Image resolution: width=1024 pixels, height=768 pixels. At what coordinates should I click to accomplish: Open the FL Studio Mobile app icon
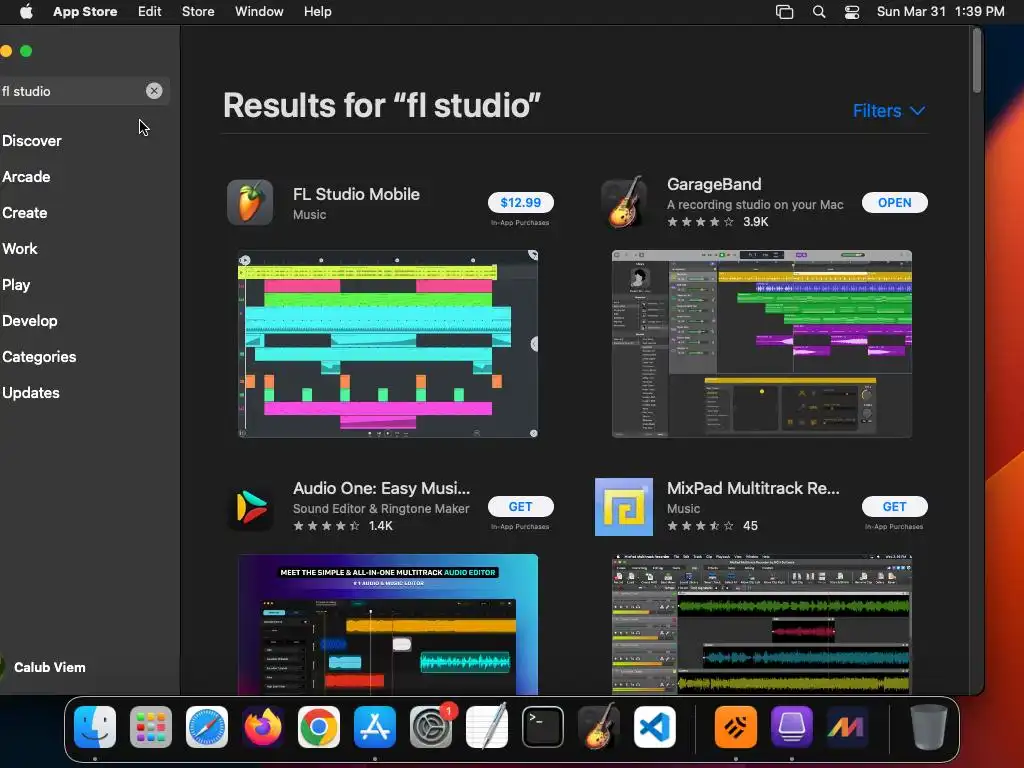point(250,202)
